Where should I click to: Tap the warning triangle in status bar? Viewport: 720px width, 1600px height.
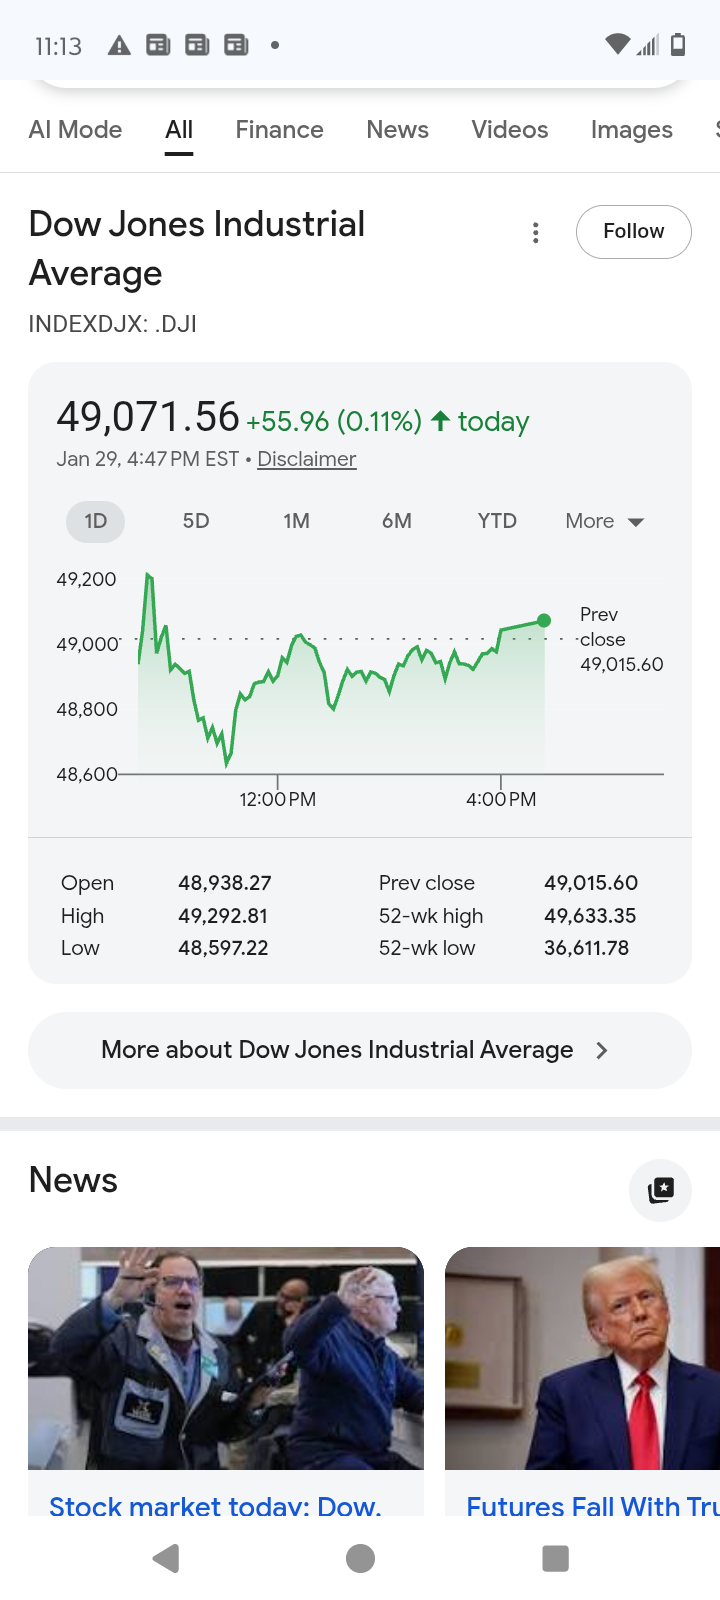click(119, 45)
